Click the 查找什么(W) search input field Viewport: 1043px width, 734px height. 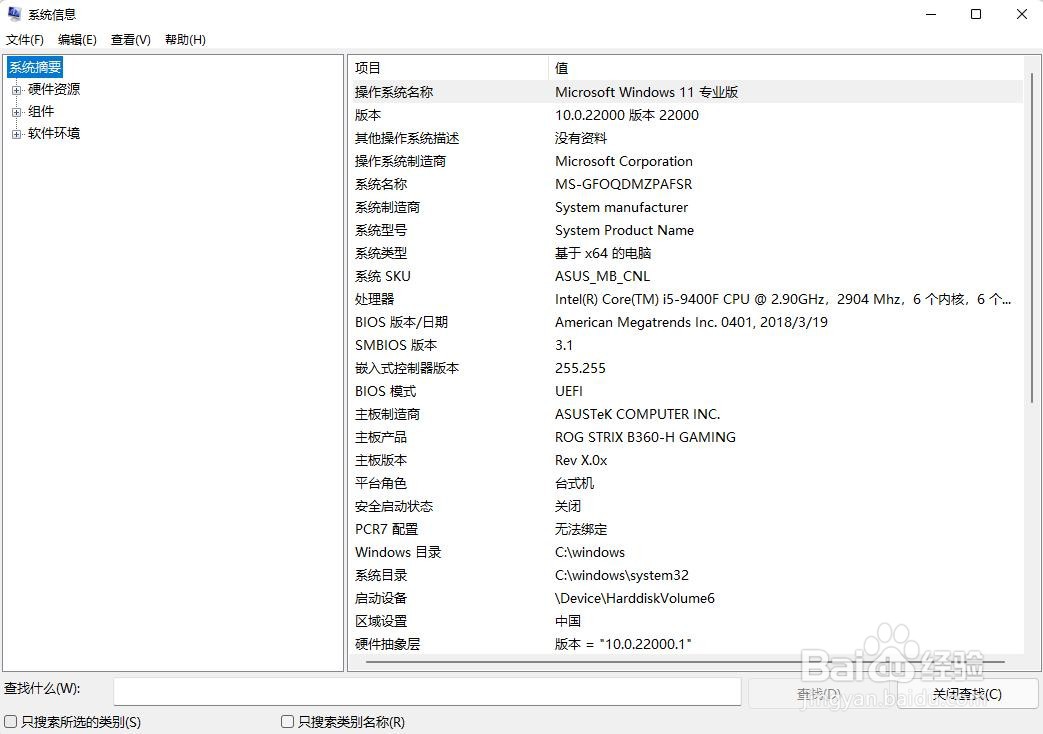click(x=427, y=691)
